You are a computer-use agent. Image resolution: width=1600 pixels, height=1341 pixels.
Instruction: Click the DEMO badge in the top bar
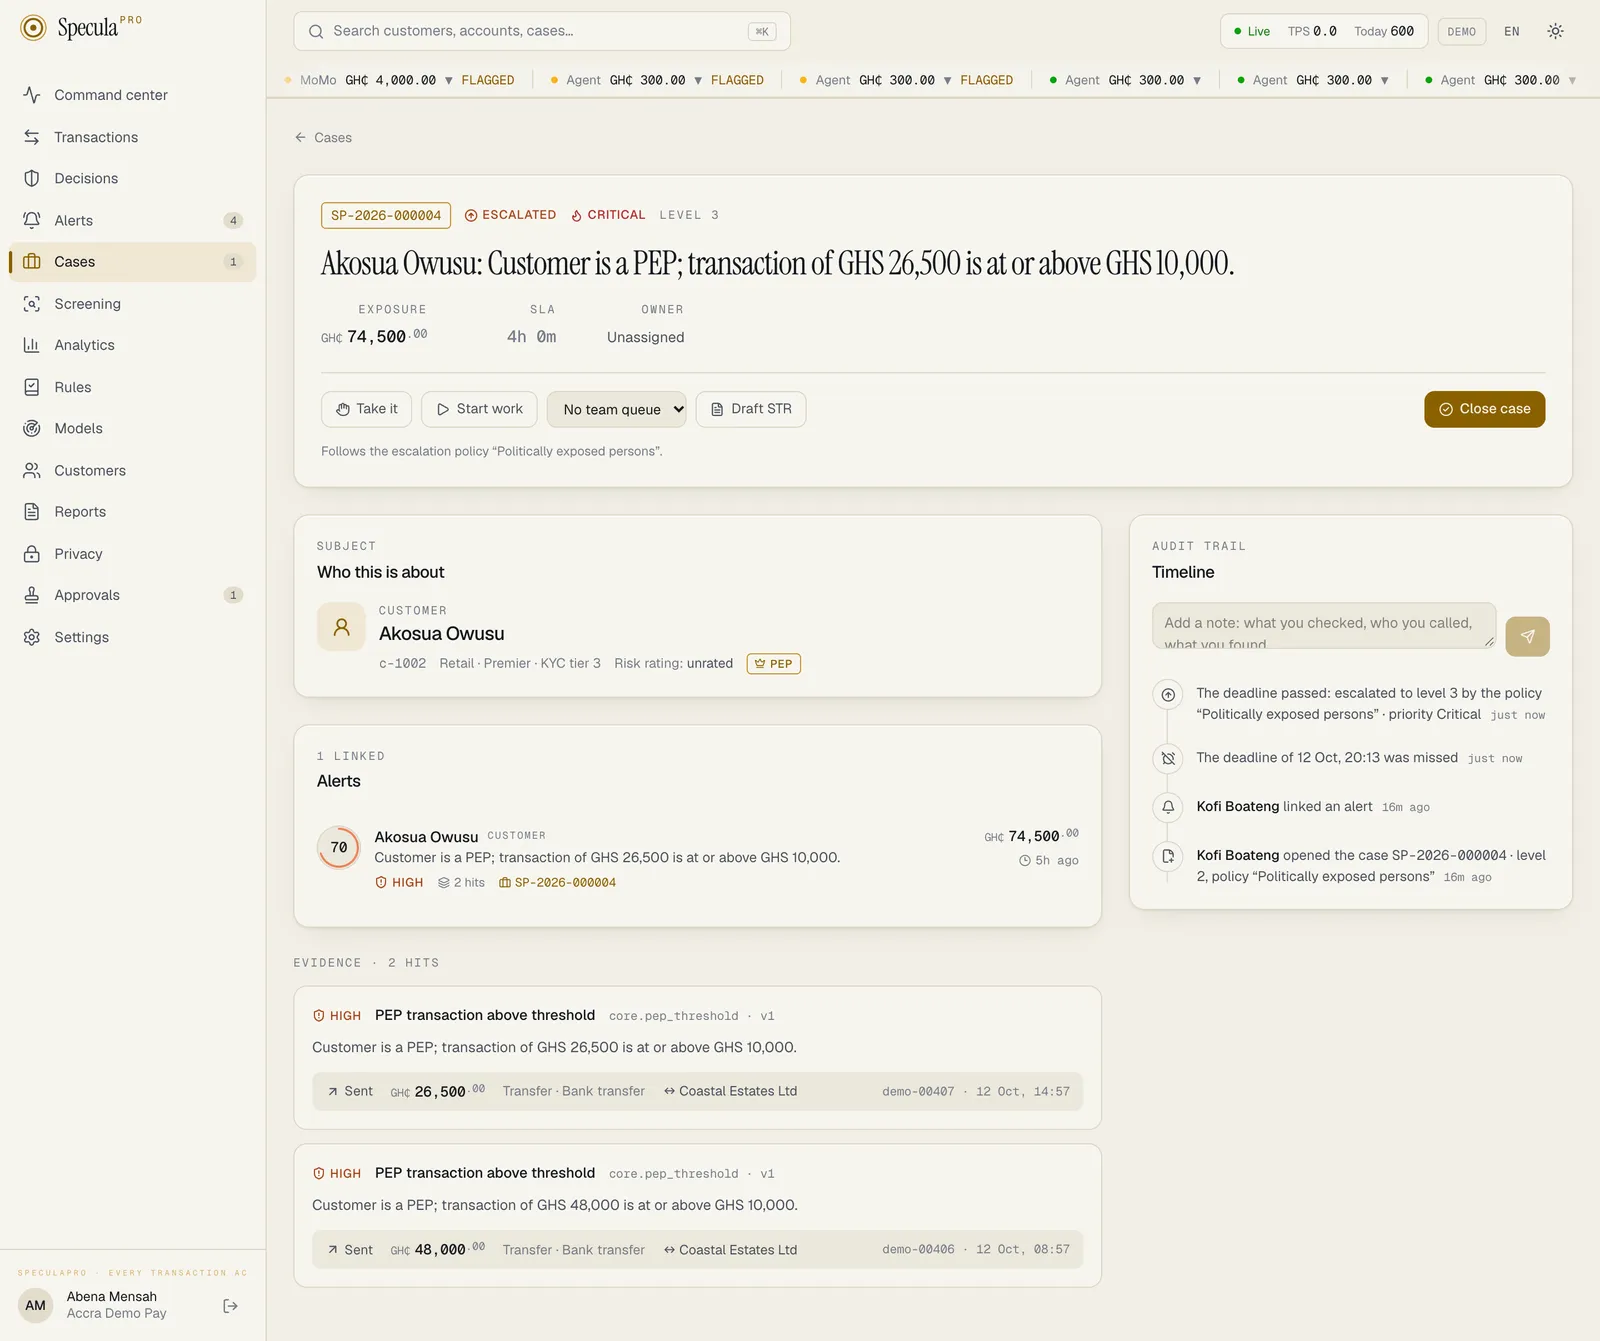pyautogui.click(x=1462, y=31)
